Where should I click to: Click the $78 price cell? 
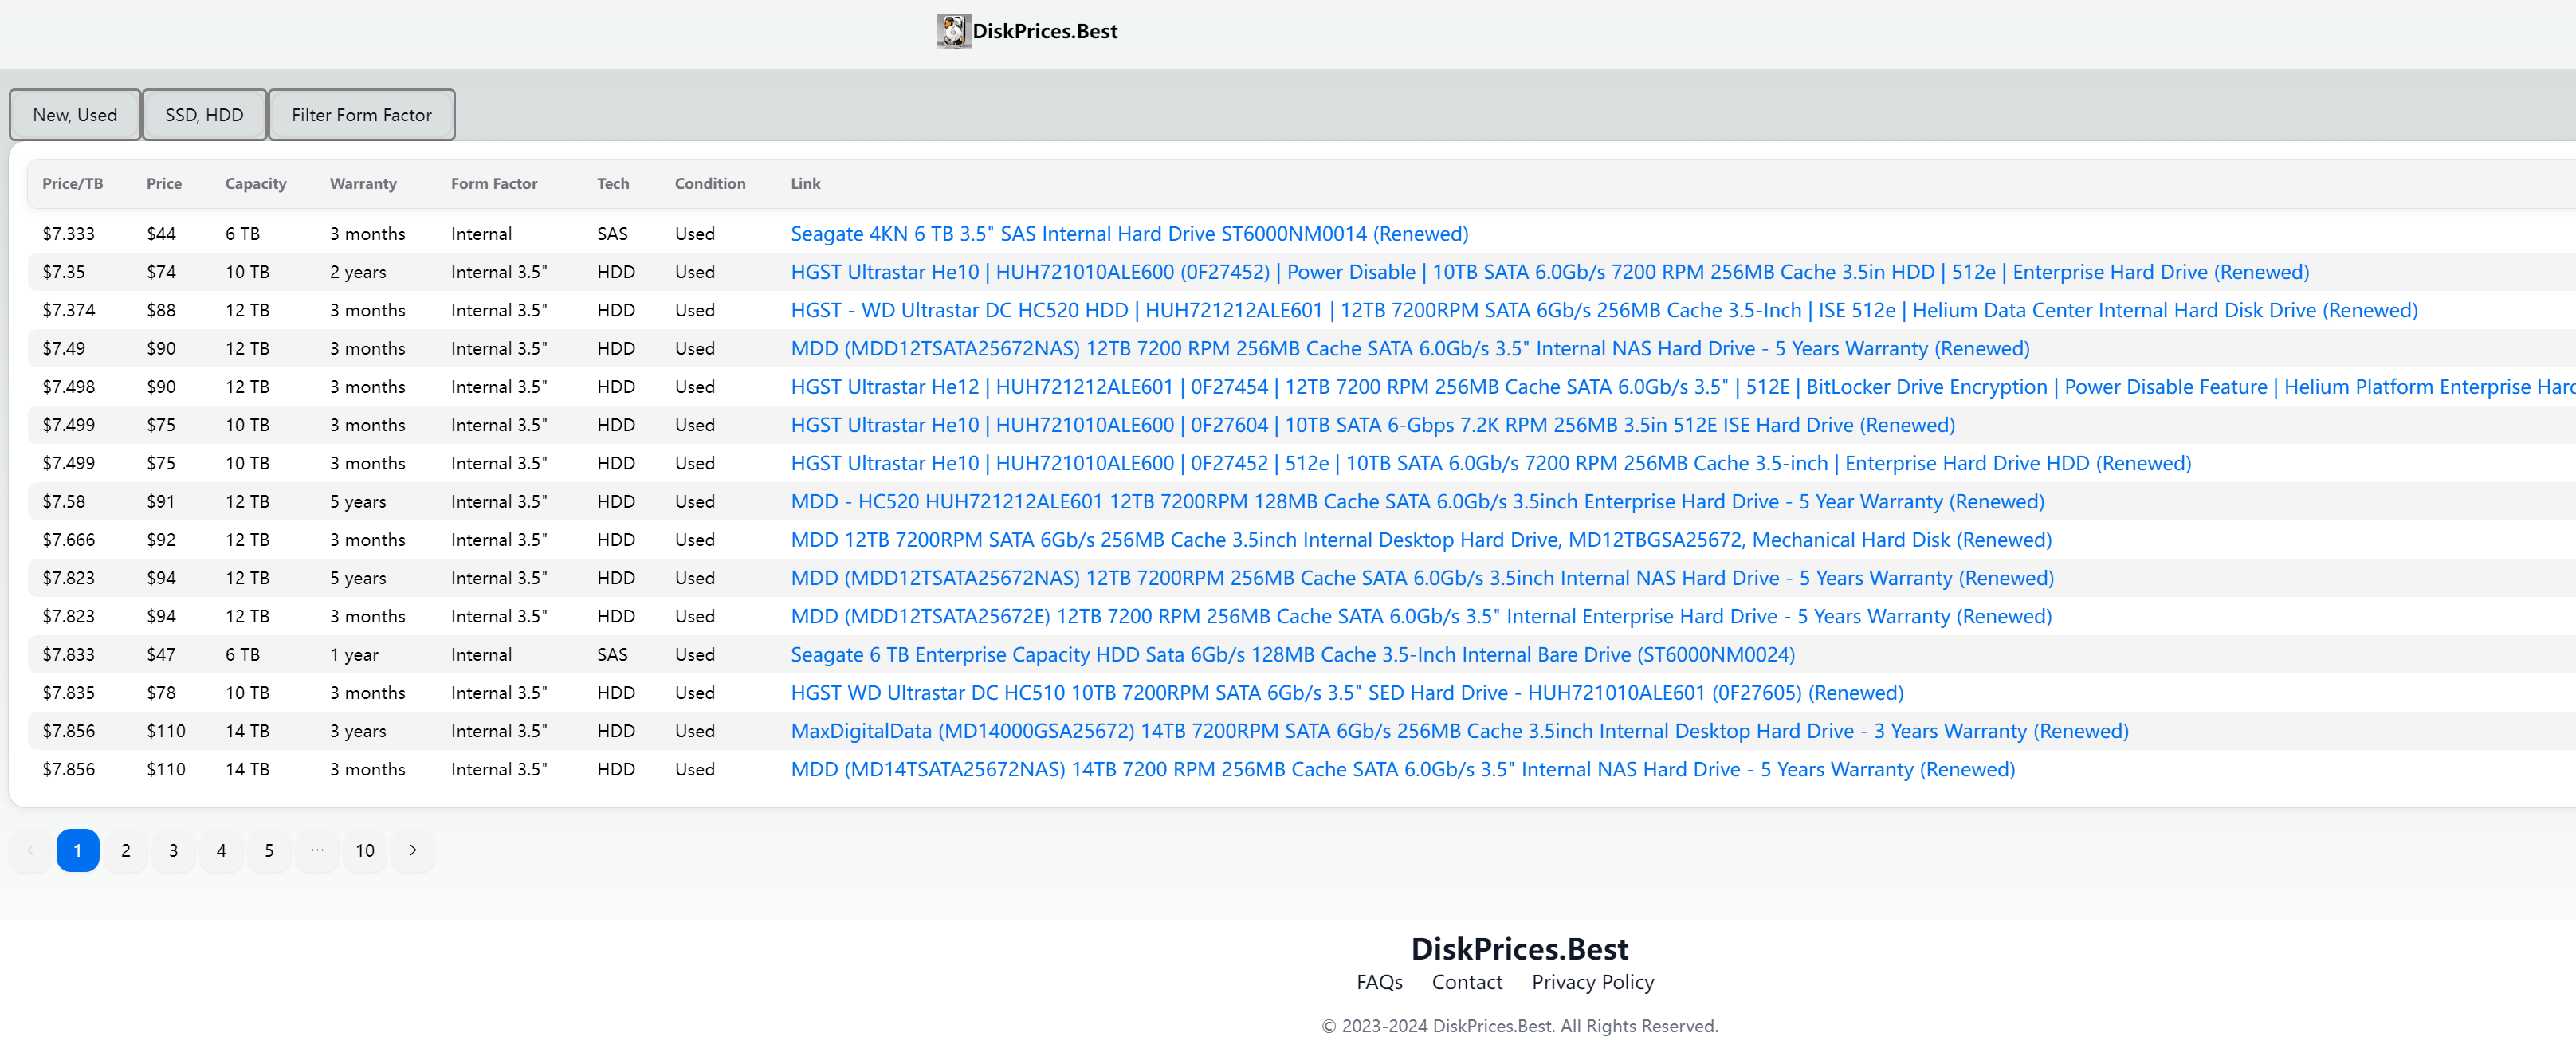coord(161,693)
